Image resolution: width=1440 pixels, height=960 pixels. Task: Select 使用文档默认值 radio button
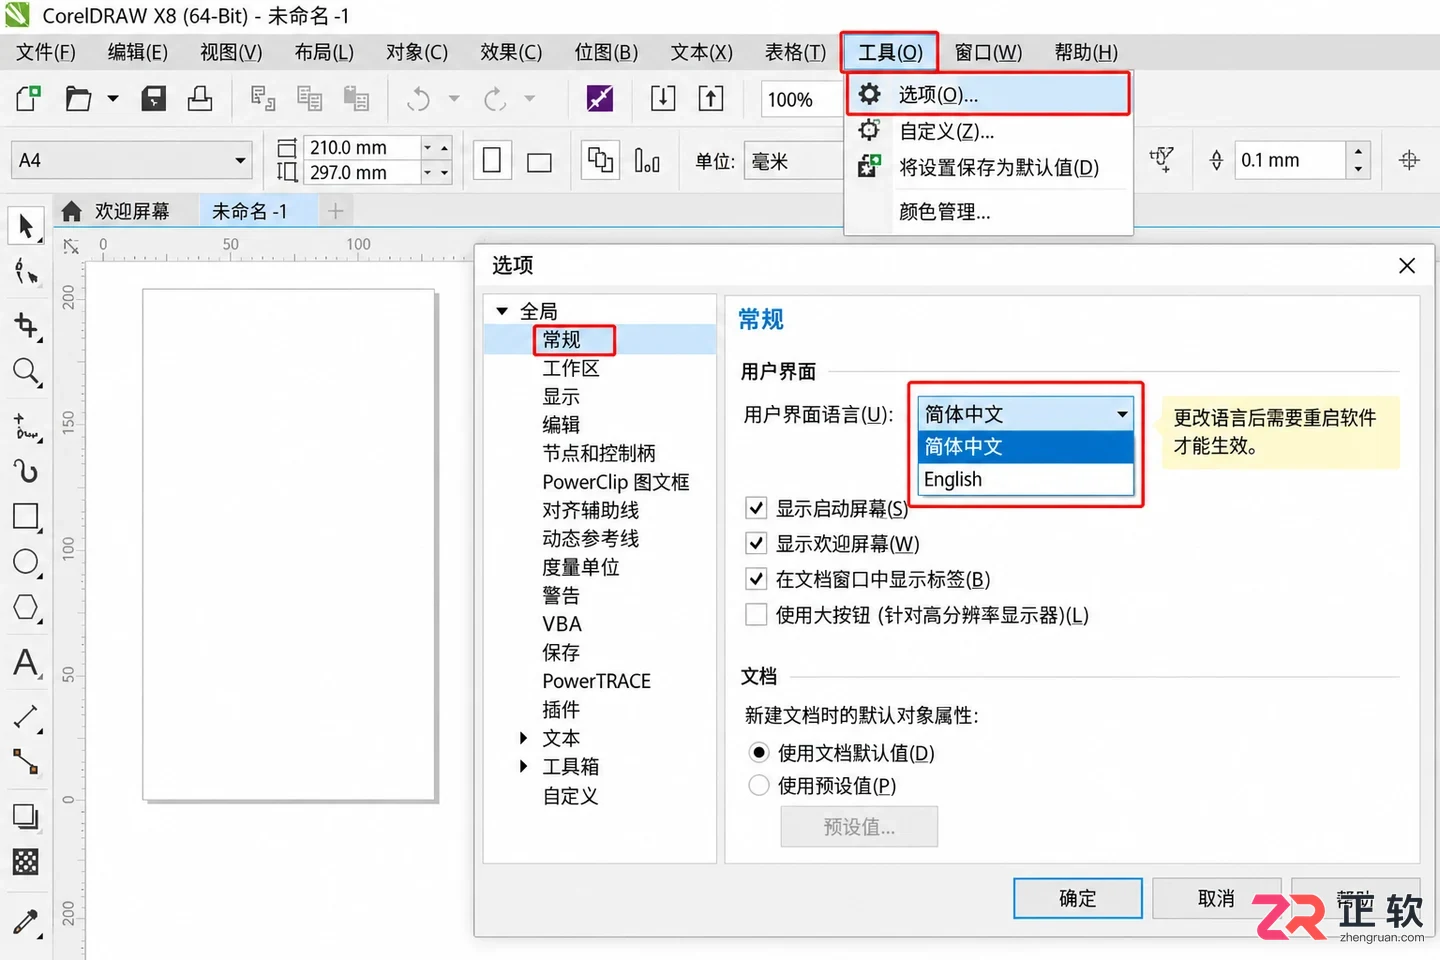pos(759,752)
